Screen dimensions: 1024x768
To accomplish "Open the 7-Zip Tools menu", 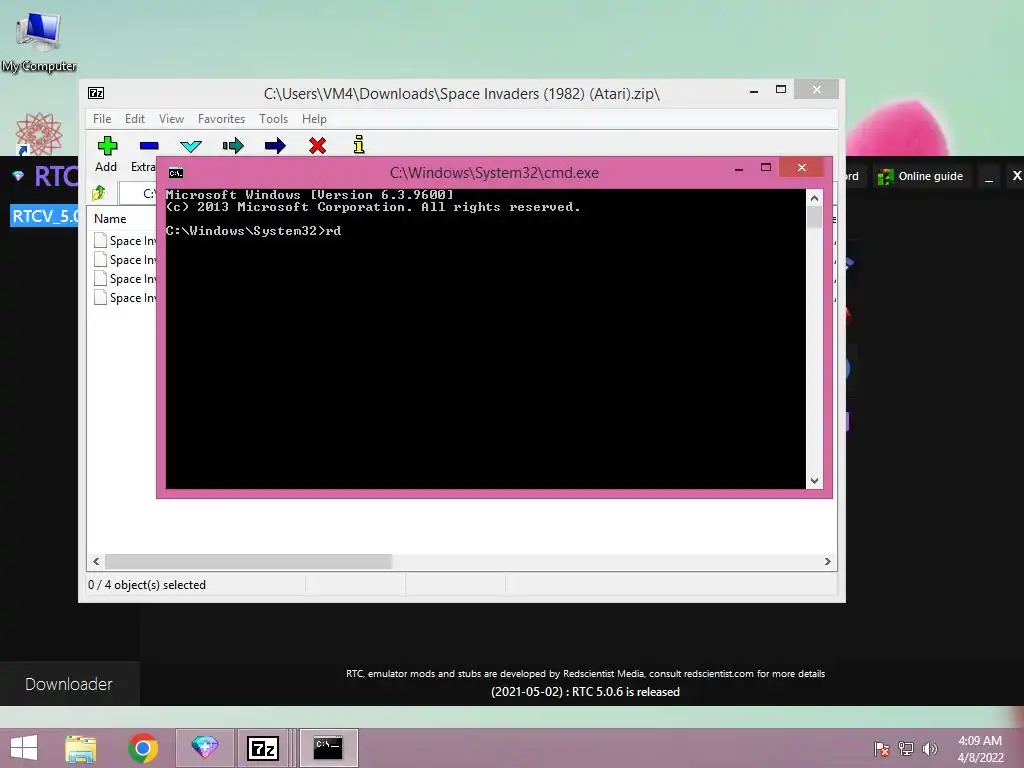I will pyautogui.click(x=273, y=119).
